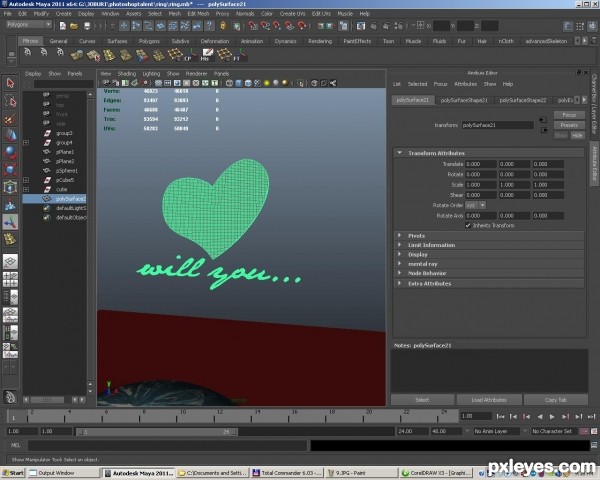The width and height of the screenshot is (600, 480).
Task: Create new scene from status line
Action: [x=63, y=26]
